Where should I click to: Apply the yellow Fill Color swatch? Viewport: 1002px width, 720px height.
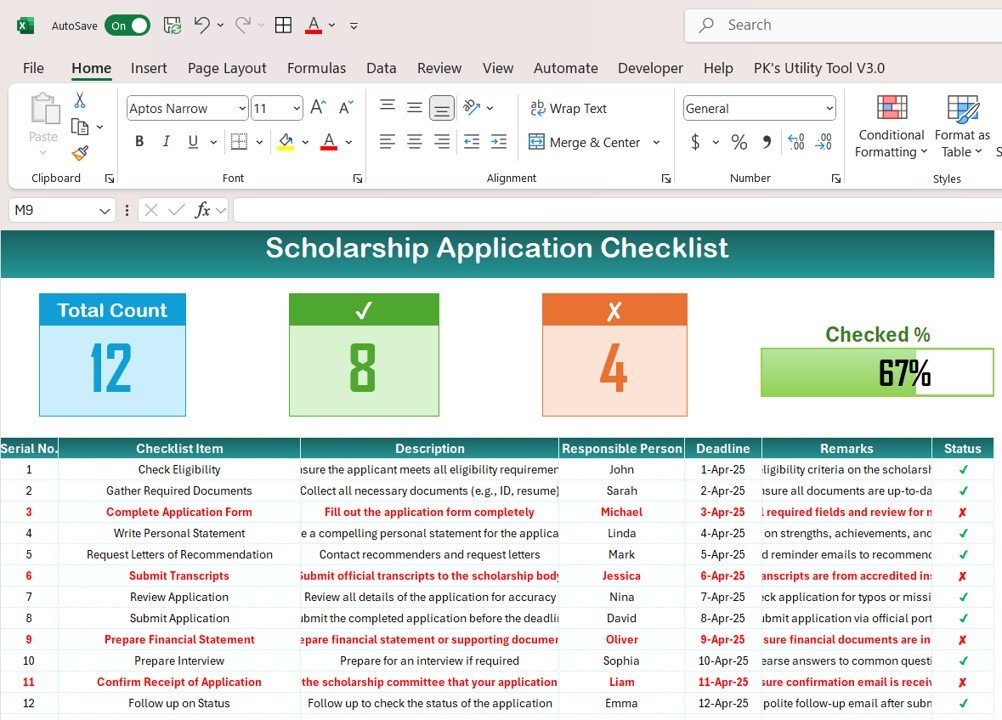[x=286, y=141]
